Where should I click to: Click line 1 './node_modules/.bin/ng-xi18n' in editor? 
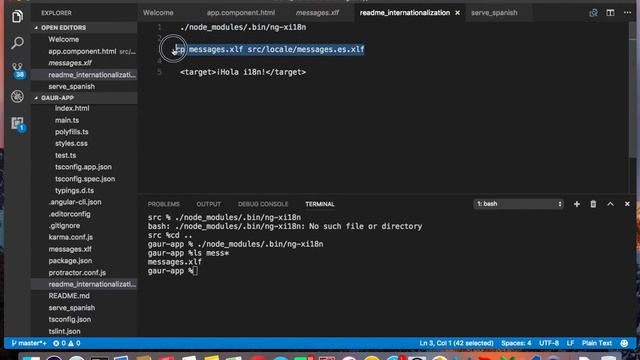[243, 27]
